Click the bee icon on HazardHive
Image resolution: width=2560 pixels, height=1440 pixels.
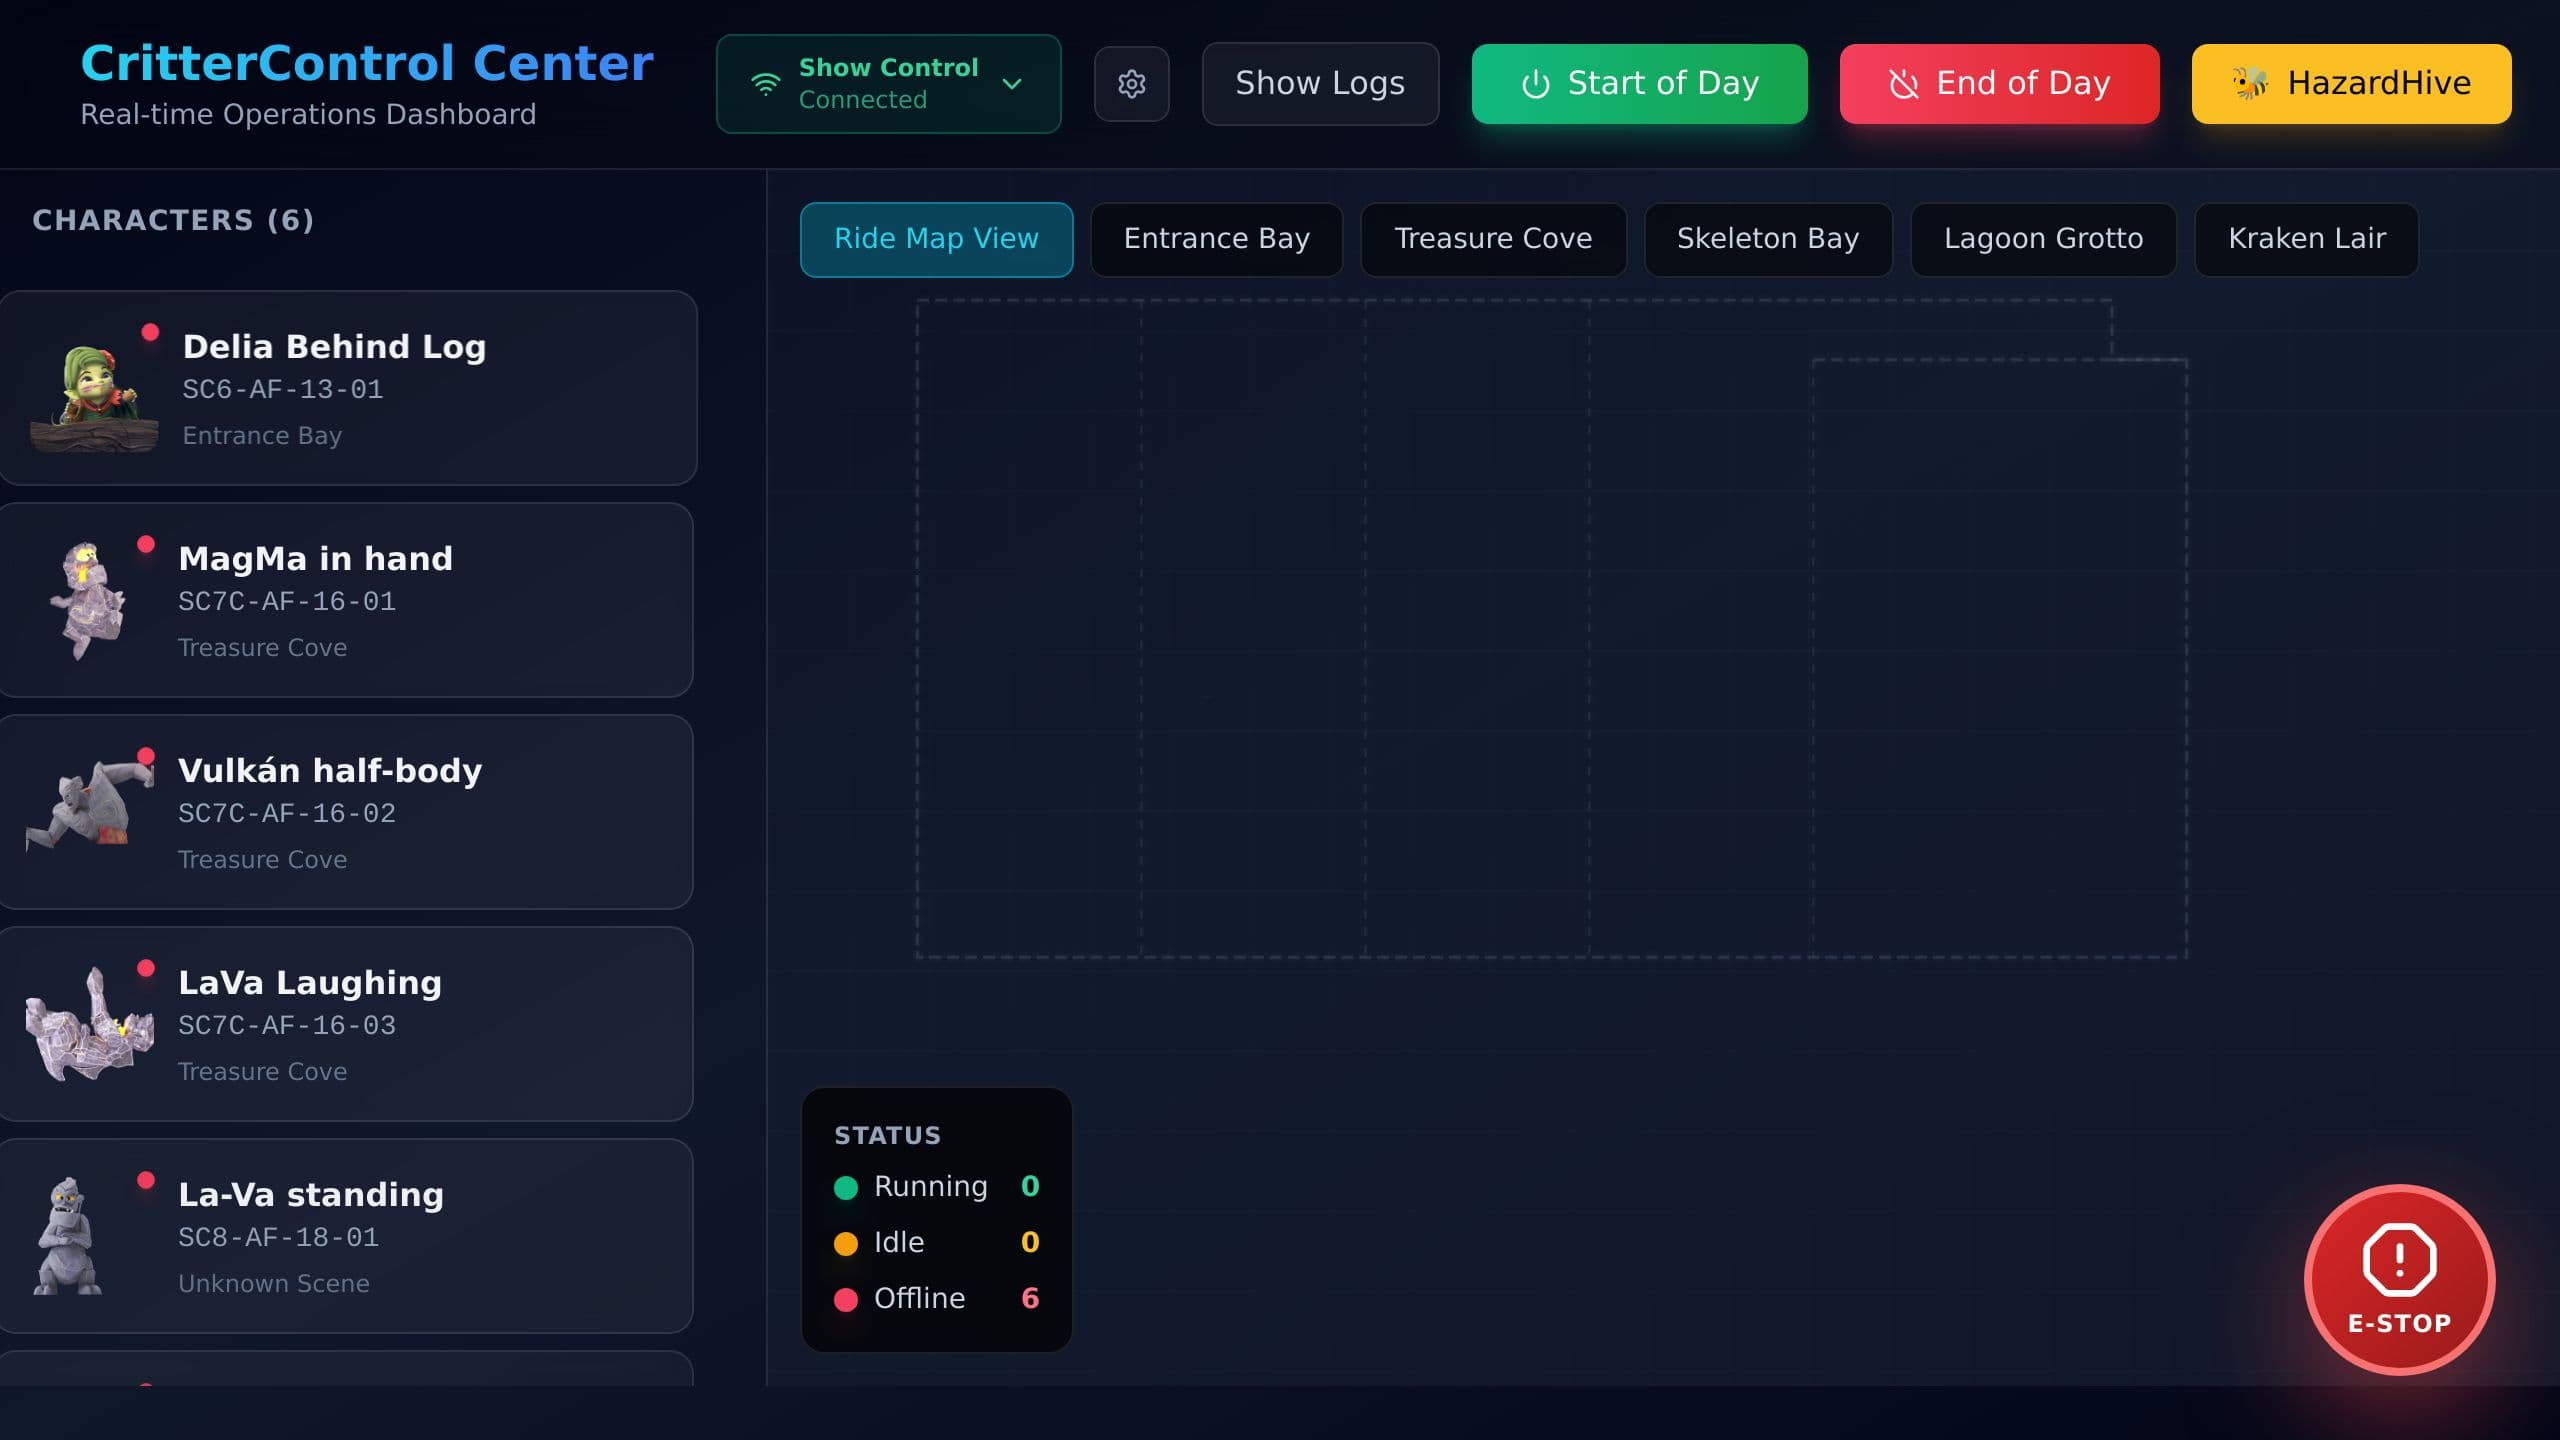(x=2250, y=83)
